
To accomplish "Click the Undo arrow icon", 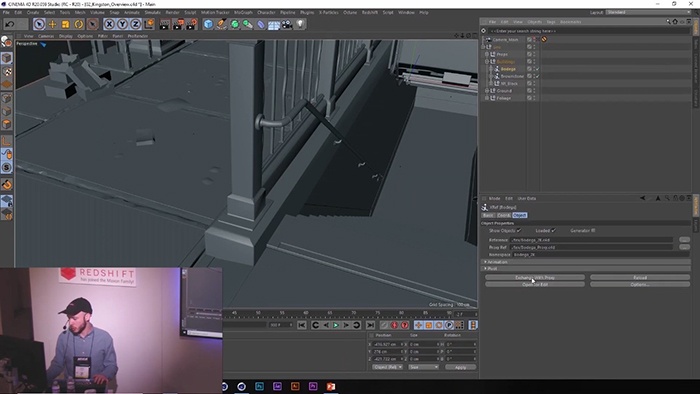I will [x=10, y=24].
